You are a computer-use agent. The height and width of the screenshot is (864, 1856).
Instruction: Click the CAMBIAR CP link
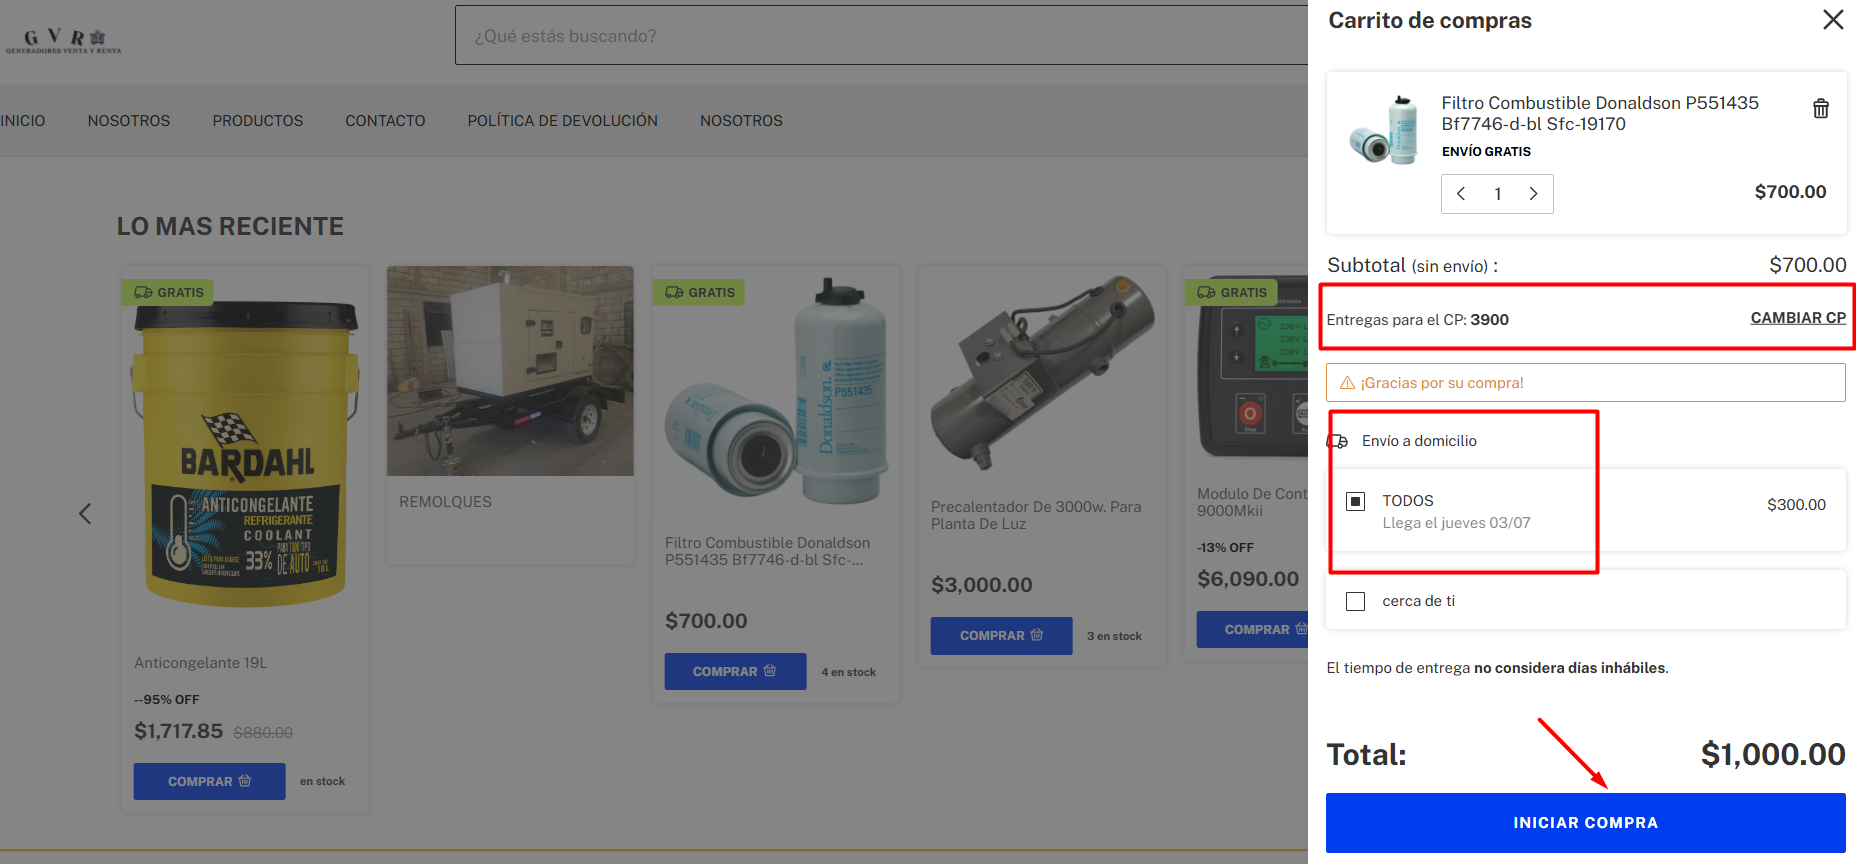click(x=1798, y=318)
